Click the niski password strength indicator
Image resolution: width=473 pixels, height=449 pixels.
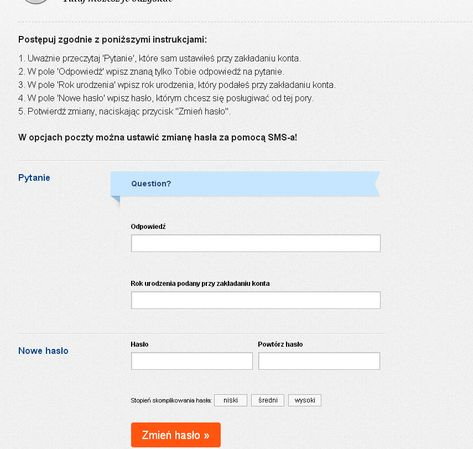tap(231, 400)
